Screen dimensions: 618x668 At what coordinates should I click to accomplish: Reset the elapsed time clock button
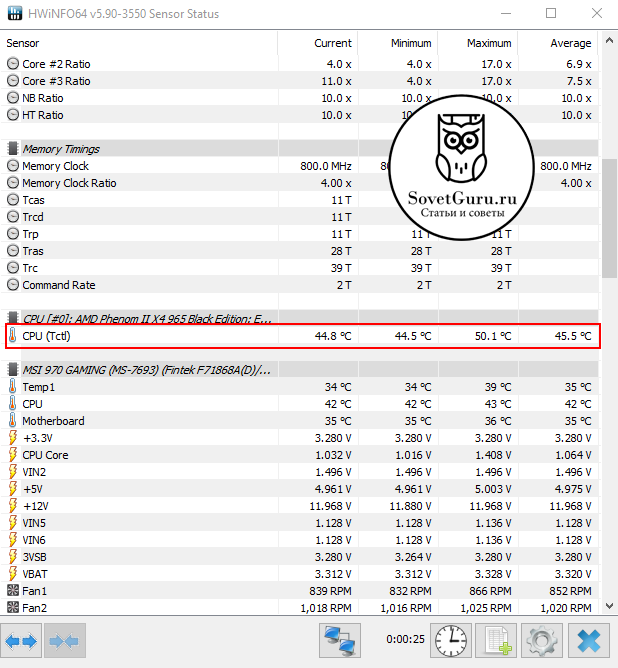453,640
